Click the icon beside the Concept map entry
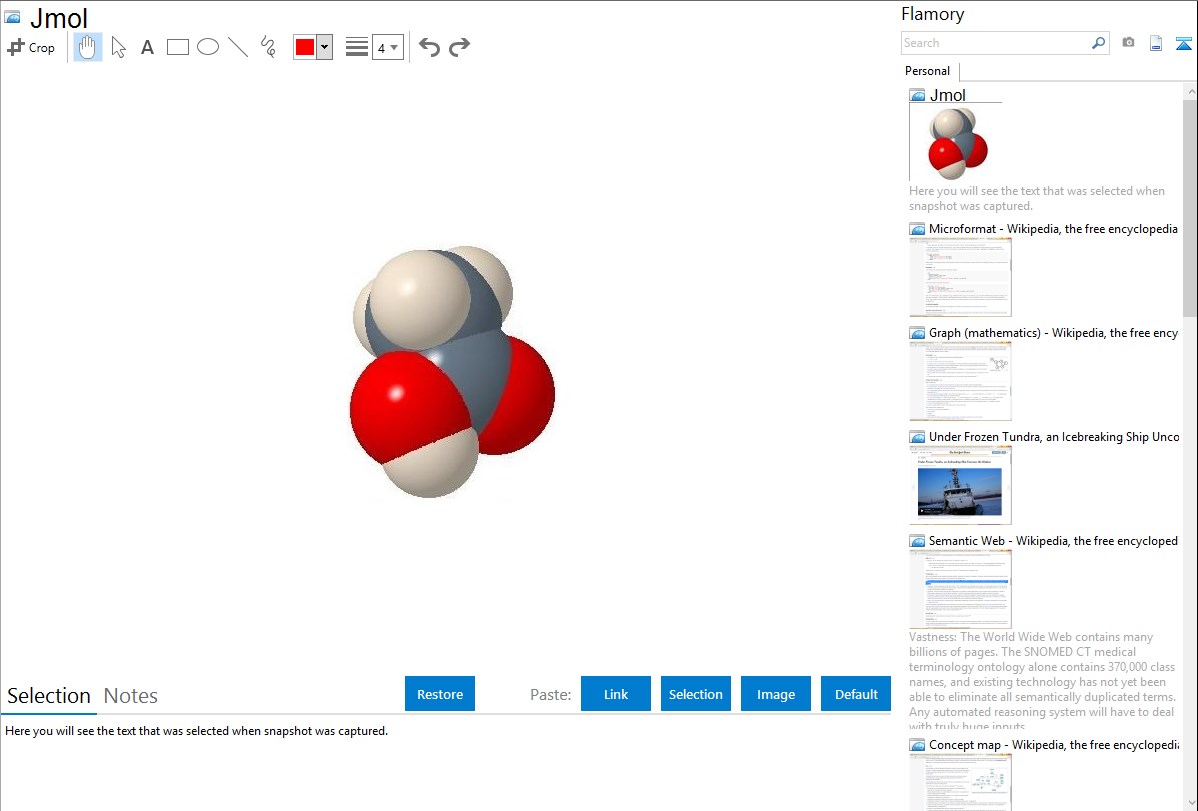This screenshot has width=1198, height=811. 918,745
